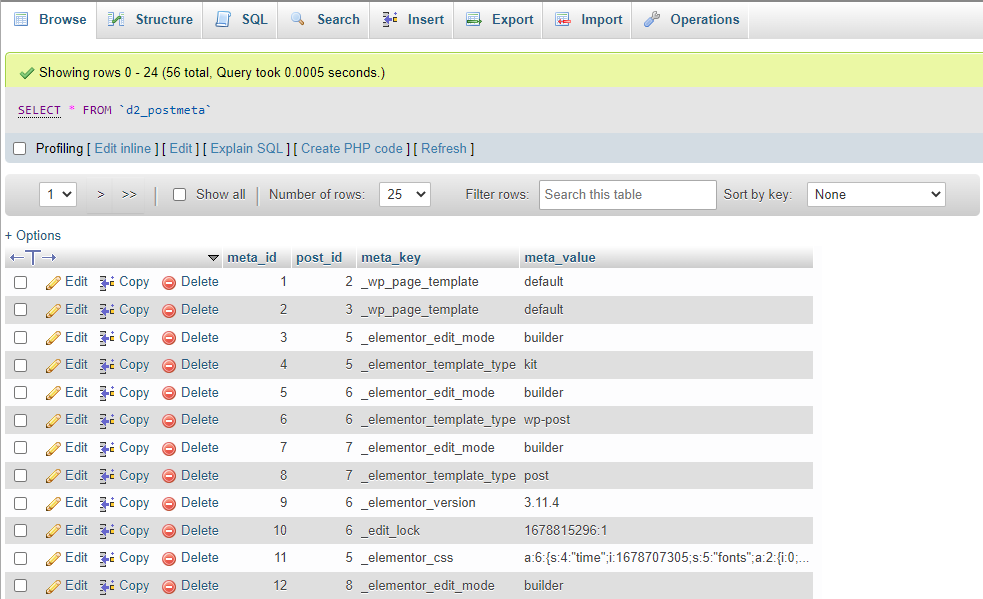Open the Sort by key dropdown
983x599 pixels.
point(876,194)
